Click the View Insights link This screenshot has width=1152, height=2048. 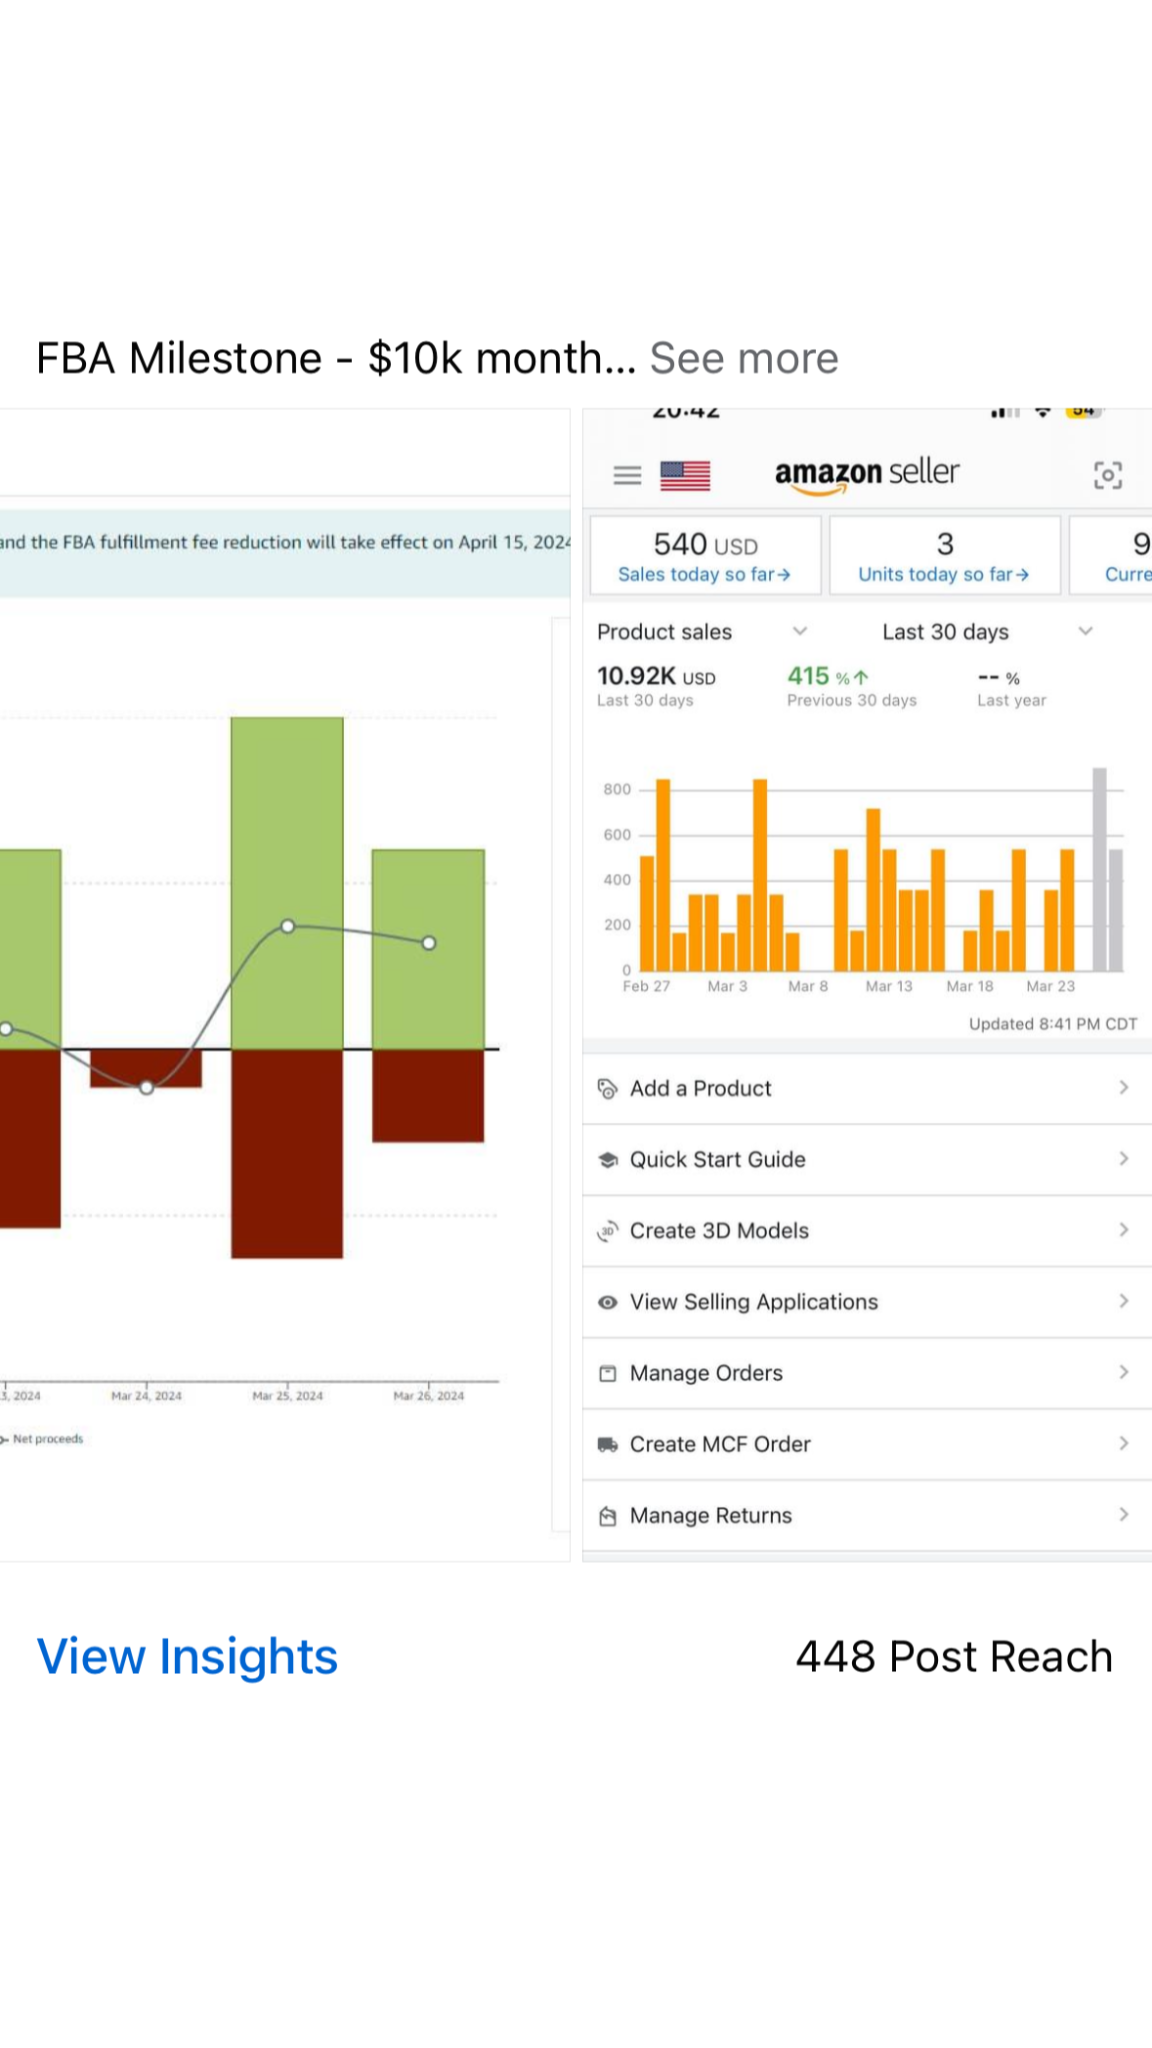tap(187, 1656)
